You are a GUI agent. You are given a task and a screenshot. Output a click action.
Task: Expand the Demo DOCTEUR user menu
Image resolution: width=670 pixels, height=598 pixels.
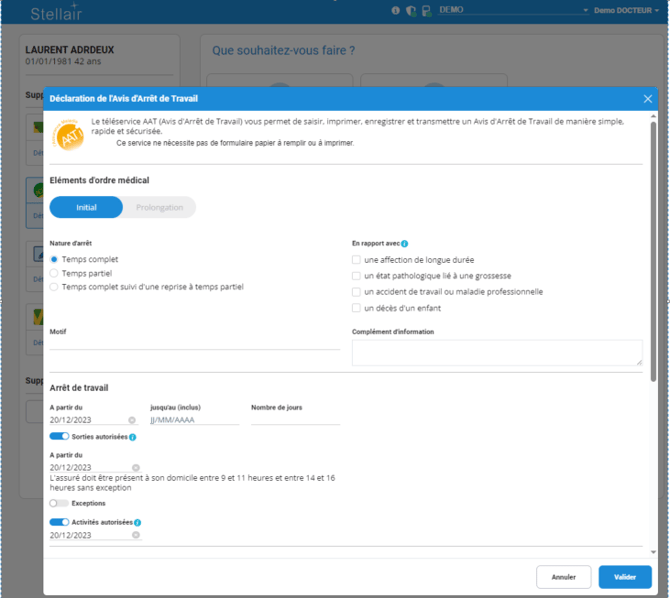coord(627,10)
